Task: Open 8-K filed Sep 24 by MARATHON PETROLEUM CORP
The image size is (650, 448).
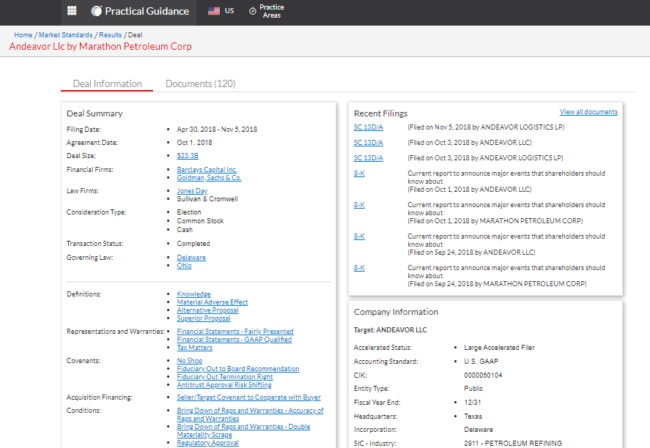Action: point(359,268)
